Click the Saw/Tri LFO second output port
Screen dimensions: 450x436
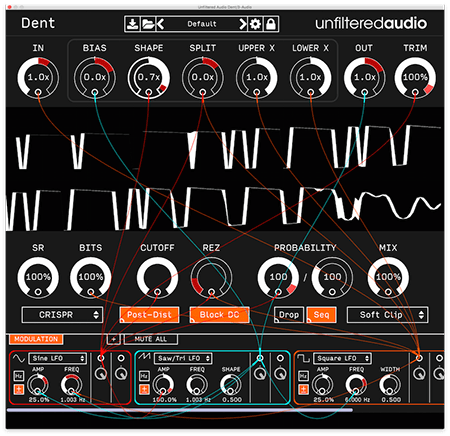click(x=280, y=358)
